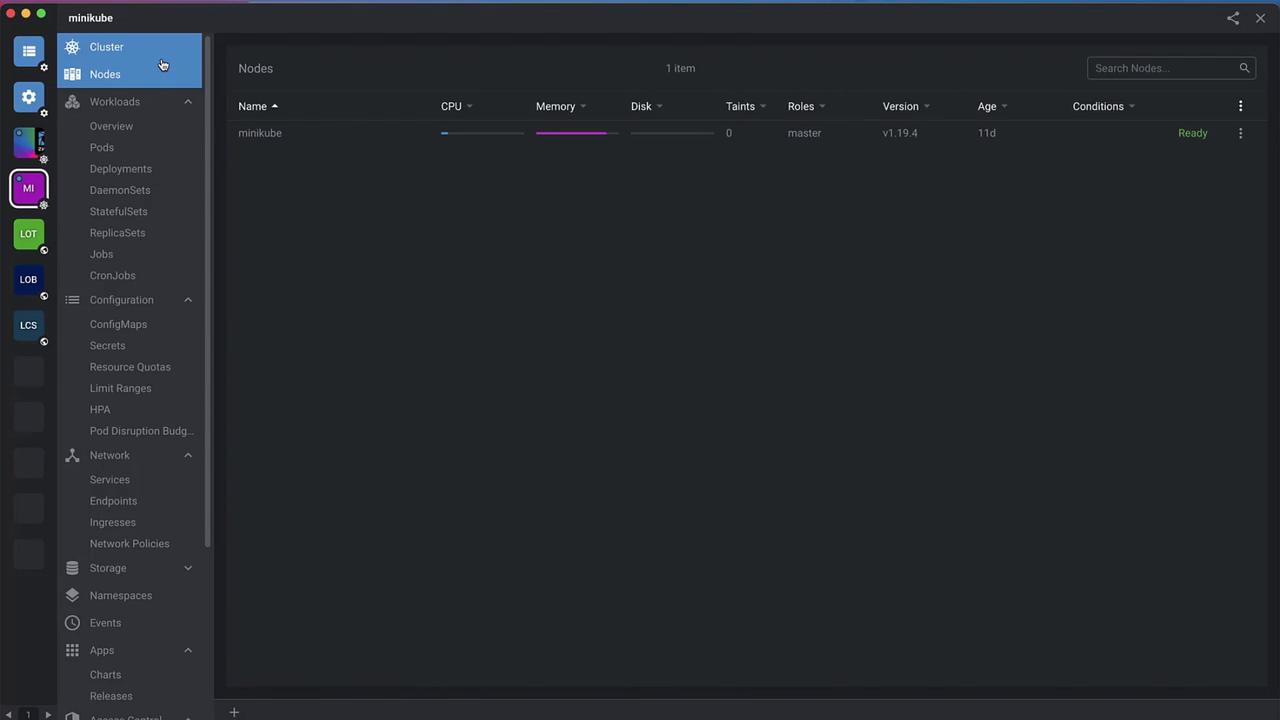Show Services
The image size is (1280, 720).
pyautogui.click(x=110, y=480)
